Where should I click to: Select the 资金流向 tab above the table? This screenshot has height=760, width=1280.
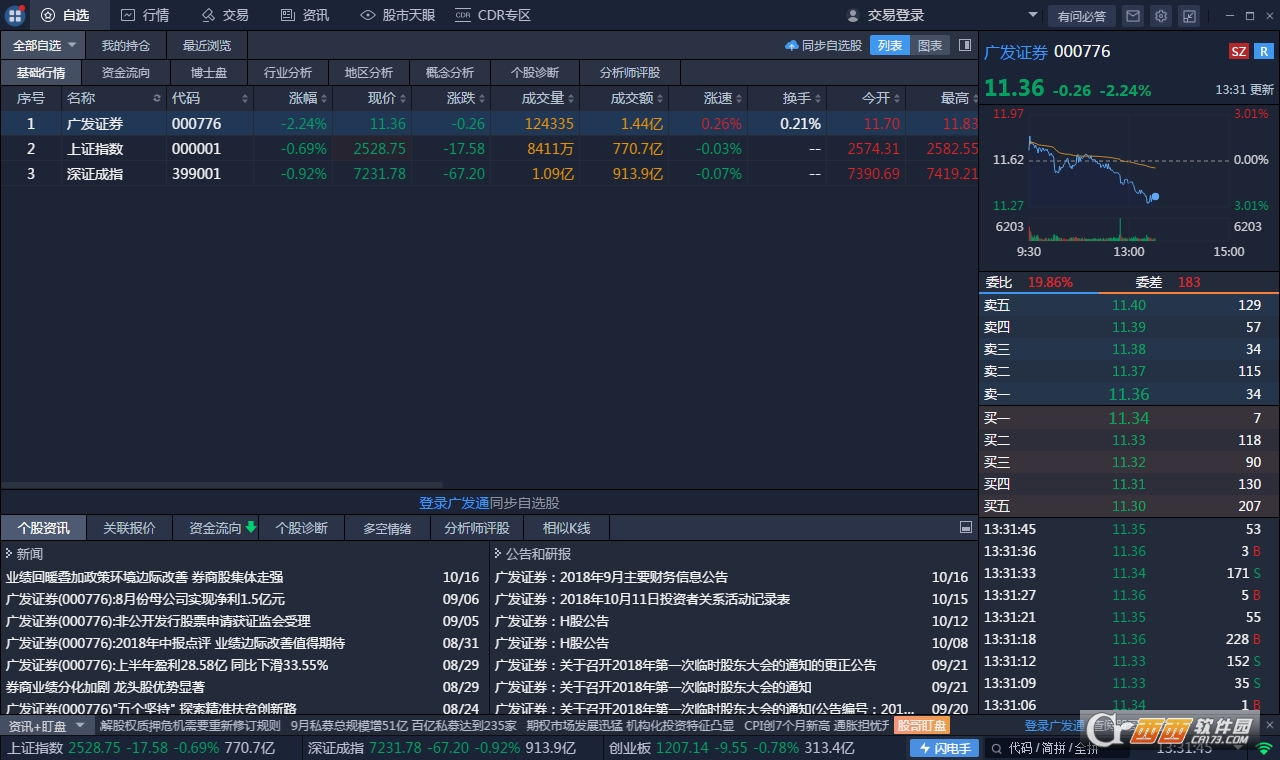(x=126, y=73)
